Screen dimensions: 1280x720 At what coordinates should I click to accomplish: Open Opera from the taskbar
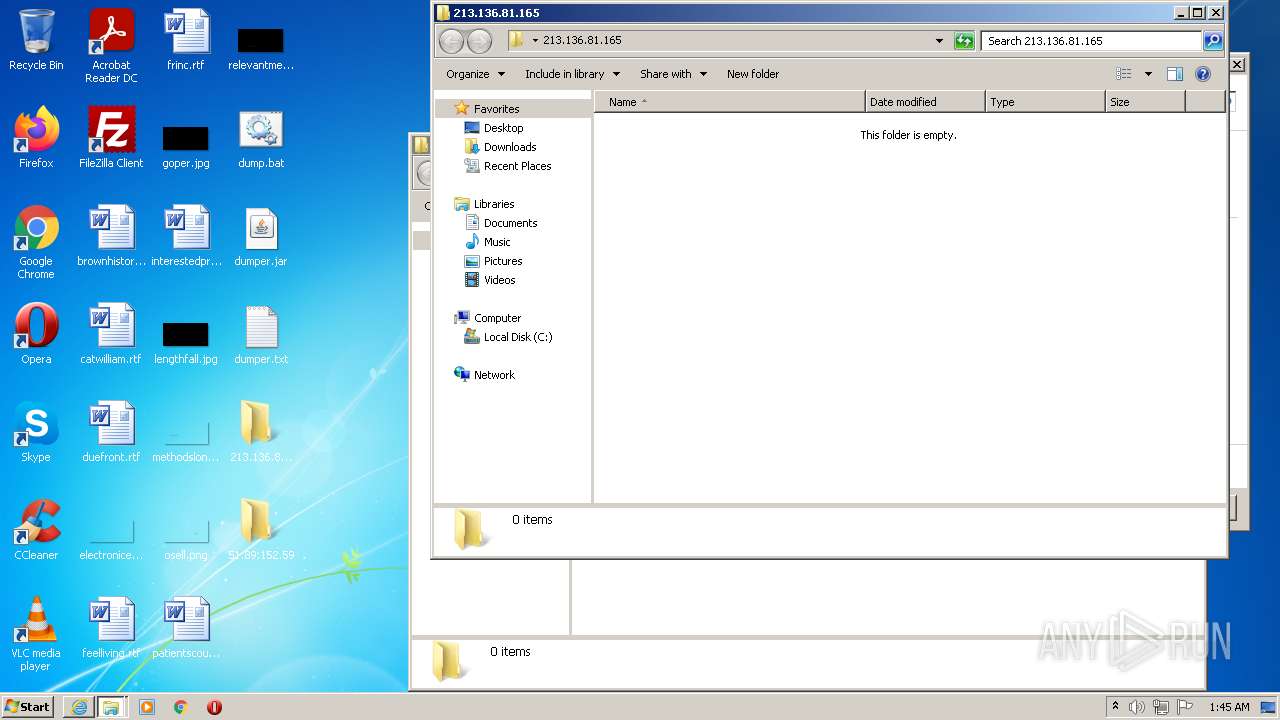coord(214,707)
